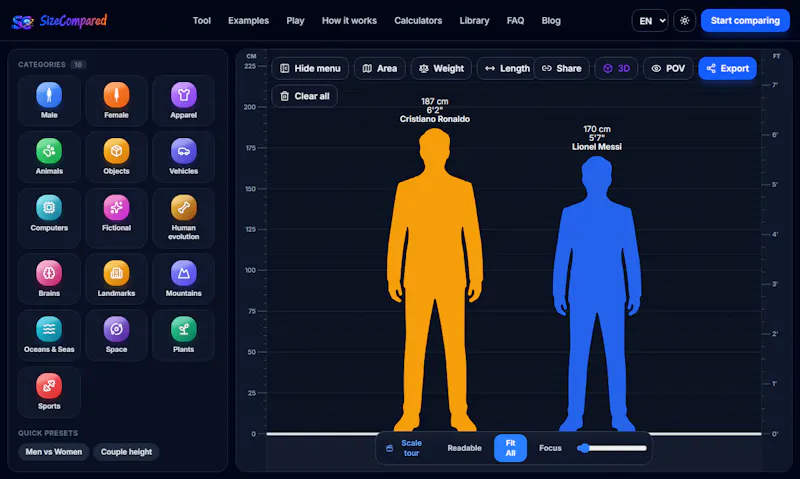Click the 170 cm height label
Screen dimensions: 800x479
pos(597,129)
